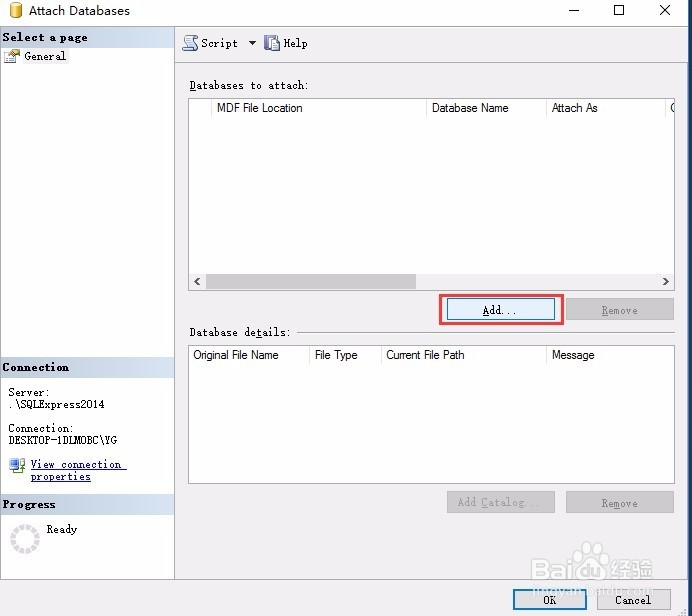Screen dimensions: 692x616
Task: Click the Remove button under the Database details list
Action: pyautogui.click(x=620, y=502)
